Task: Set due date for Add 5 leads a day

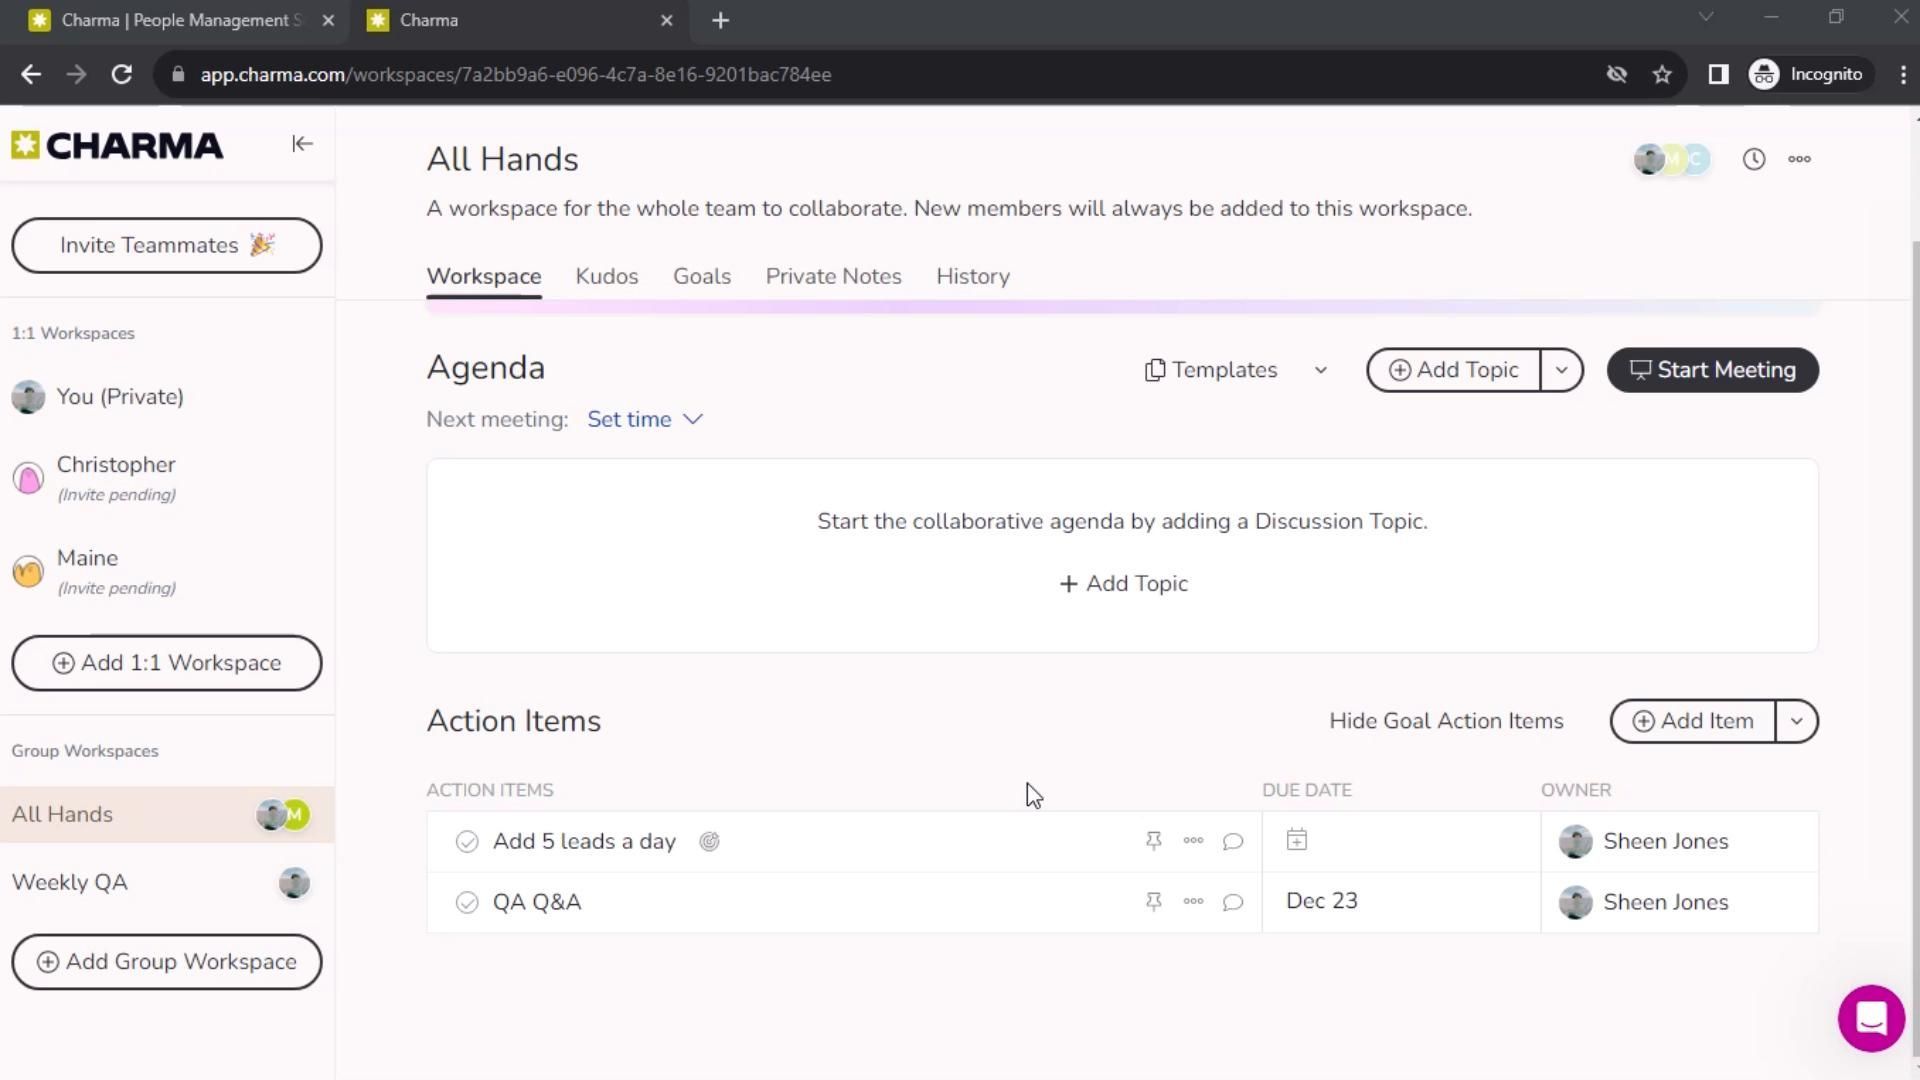Action: point(1297,841)
